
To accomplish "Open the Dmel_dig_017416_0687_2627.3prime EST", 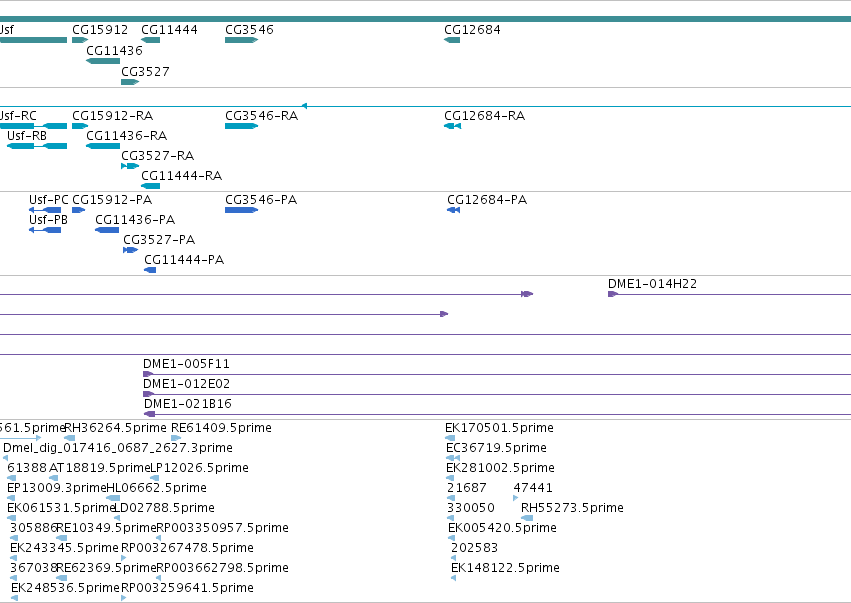I will pyautogui.click(x=5, y=458).
